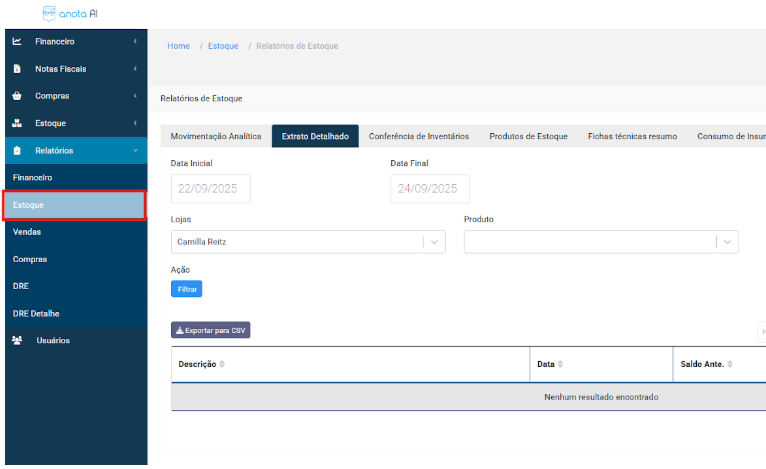Viewport: 766px width, 469px height.
Task: Sort table by Data column arrows
Action: pos(560,364)
